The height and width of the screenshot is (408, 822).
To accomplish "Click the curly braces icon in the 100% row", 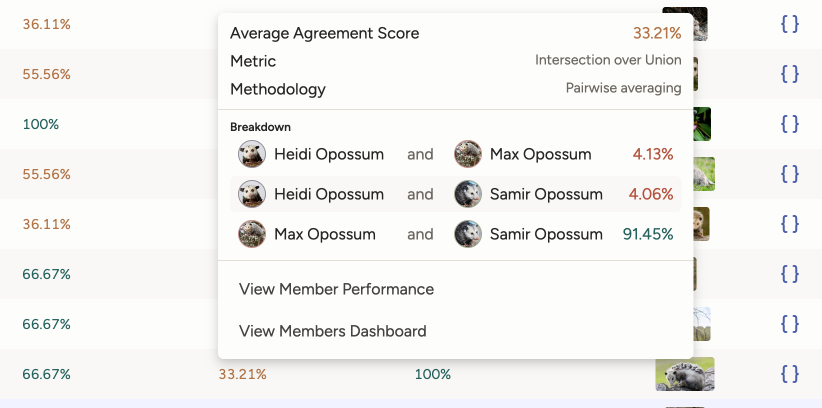I will pos(790,124).
